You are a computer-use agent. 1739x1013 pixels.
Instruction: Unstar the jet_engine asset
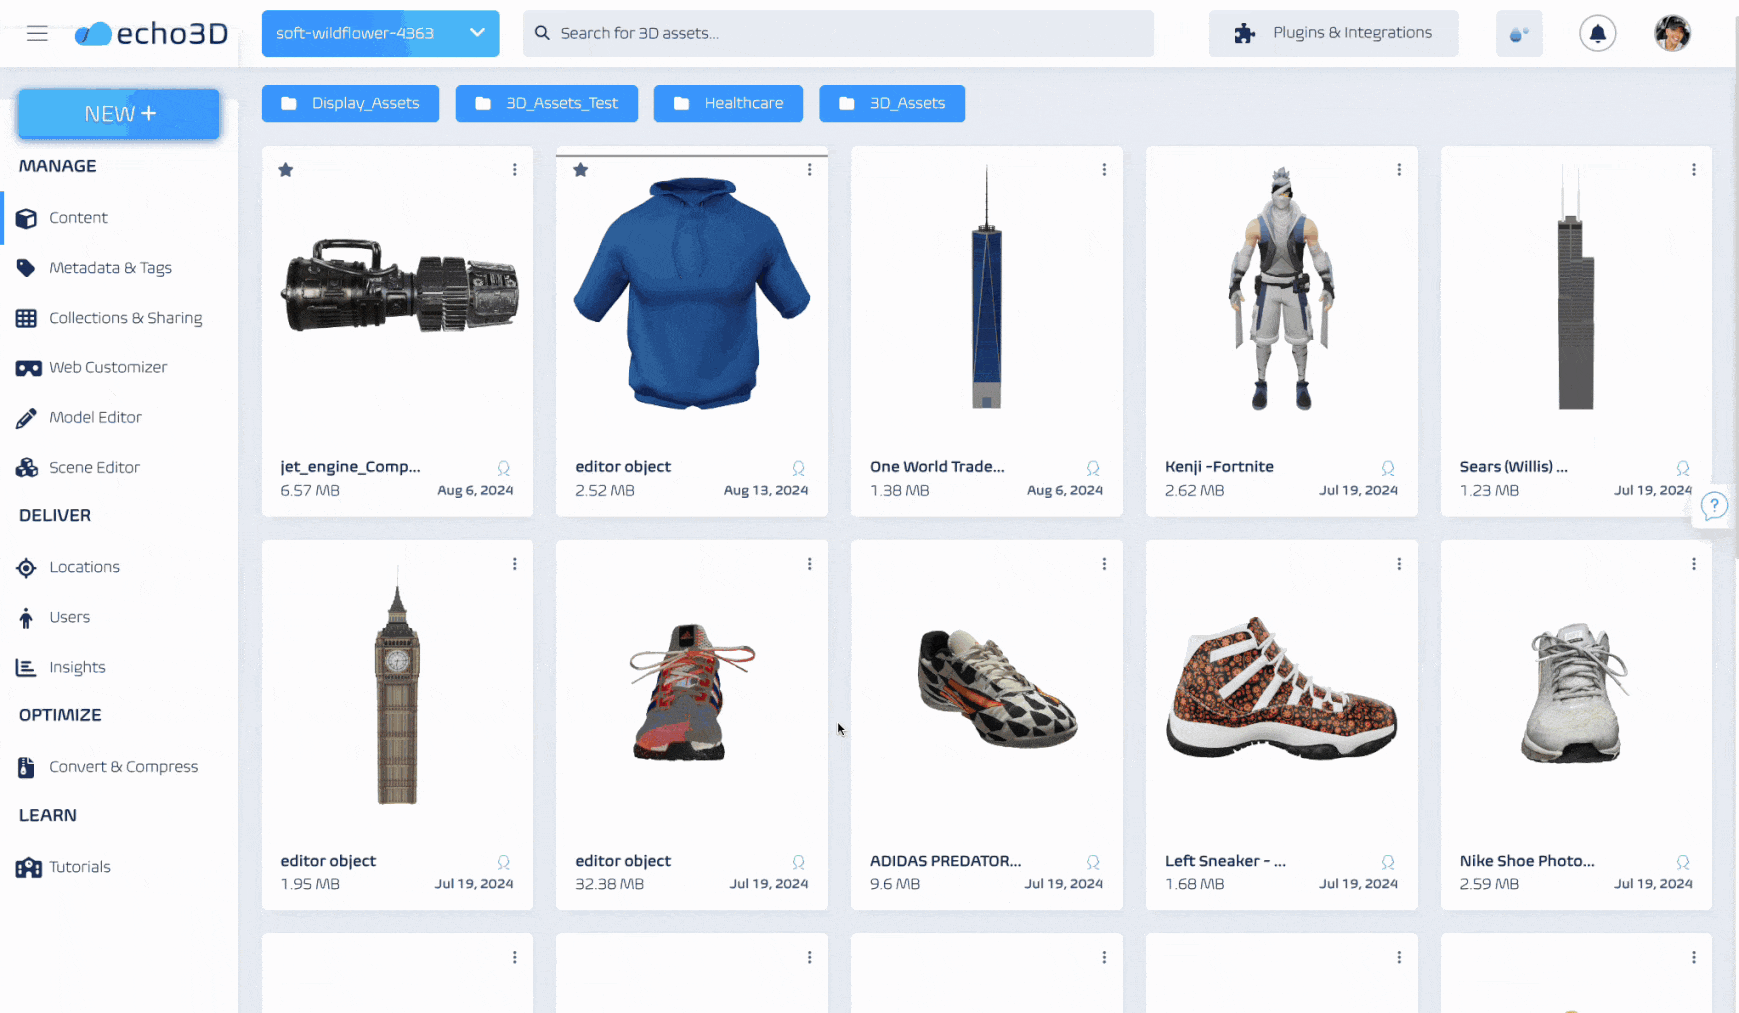pos(285,169)
